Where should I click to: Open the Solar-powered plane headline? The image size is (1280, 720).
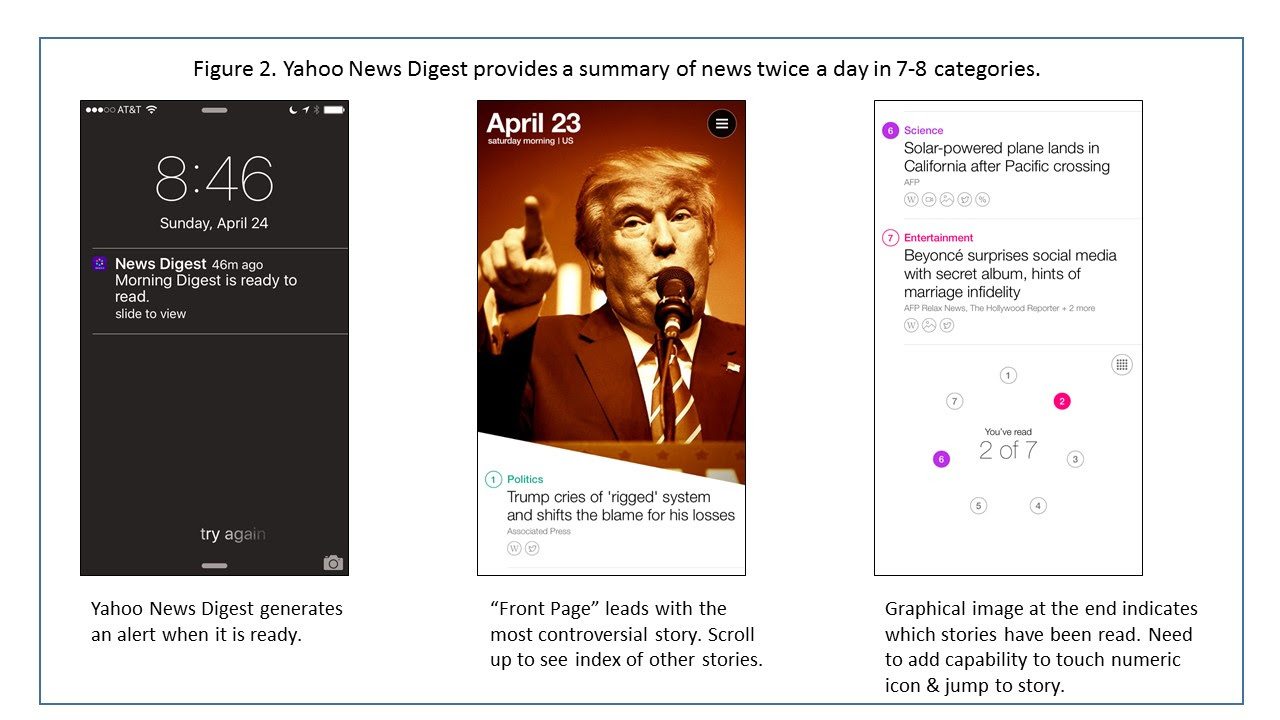(x=1006, y=158)
